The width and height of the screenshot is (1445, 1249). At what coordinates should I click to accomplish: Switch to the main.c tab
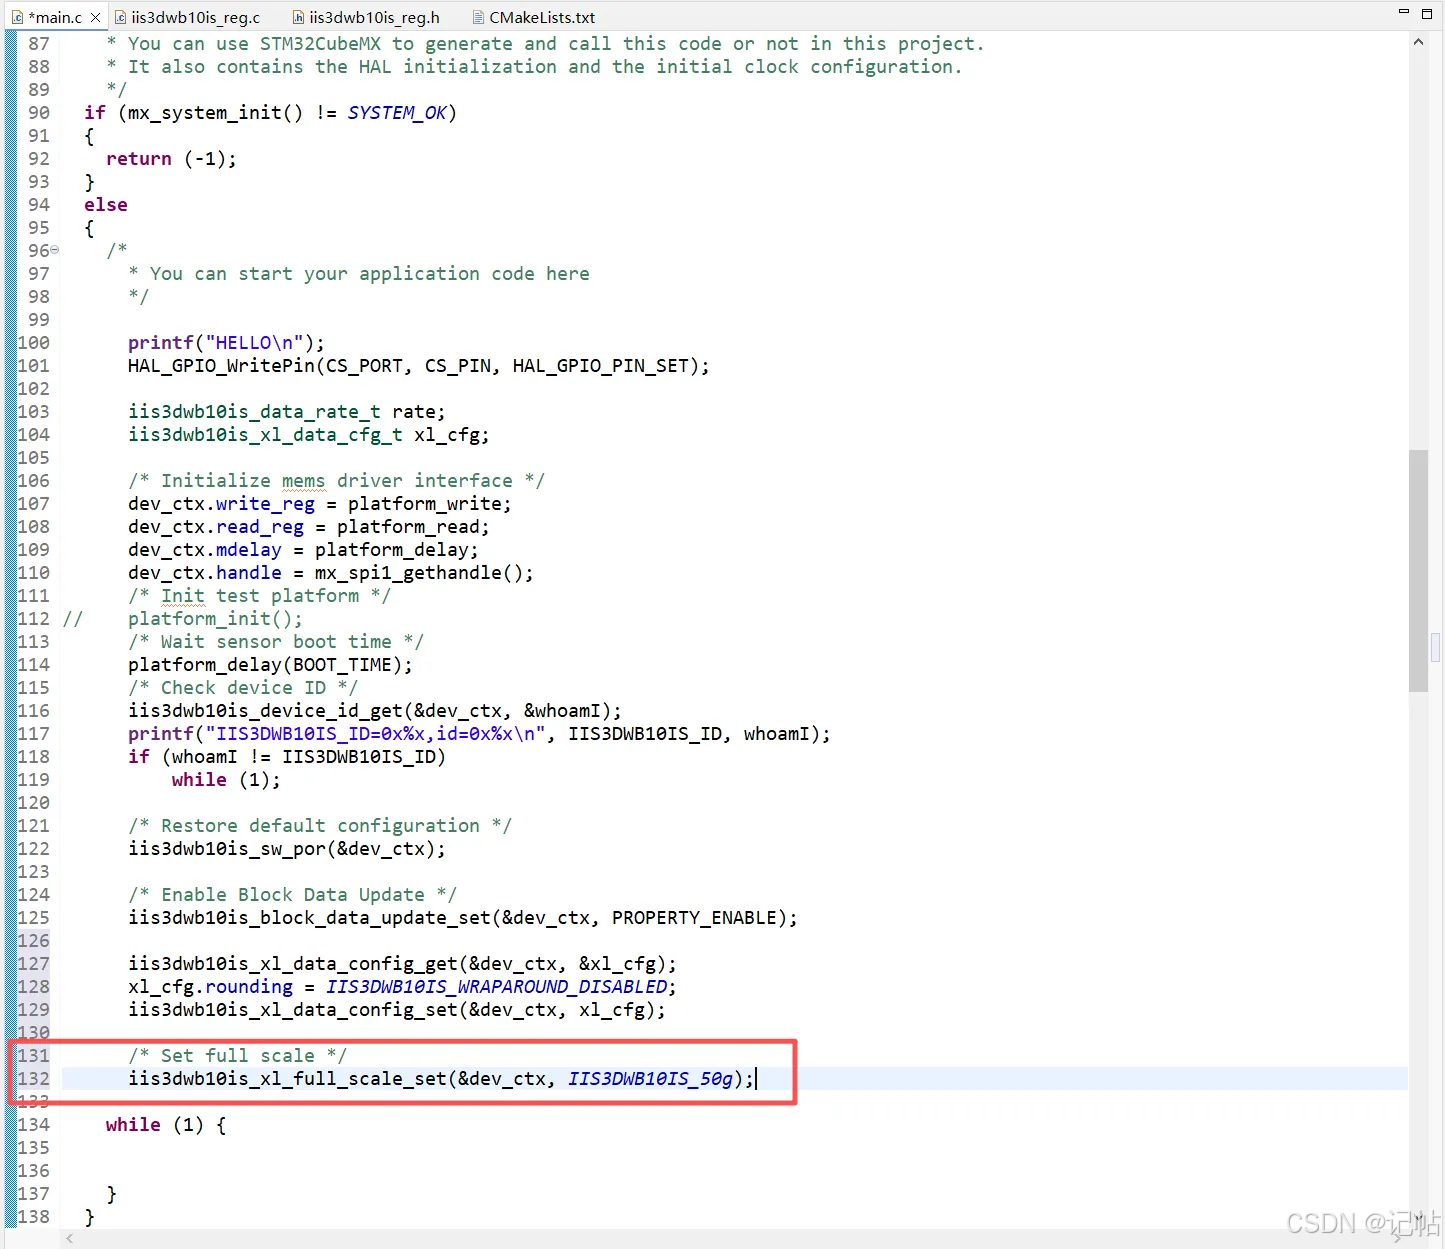click(55, 17)
